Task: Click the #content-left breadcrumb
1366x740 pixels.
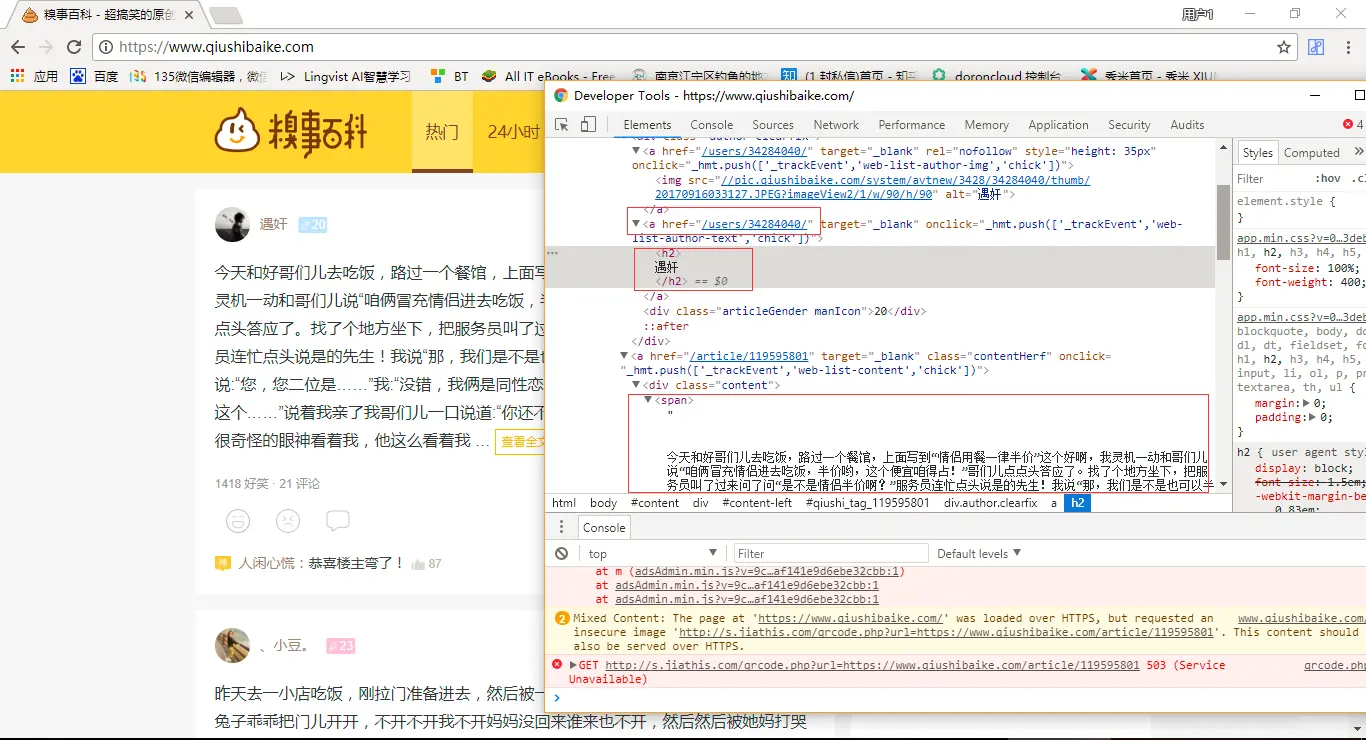Action: pyautogui.click(x=757, y=503)
